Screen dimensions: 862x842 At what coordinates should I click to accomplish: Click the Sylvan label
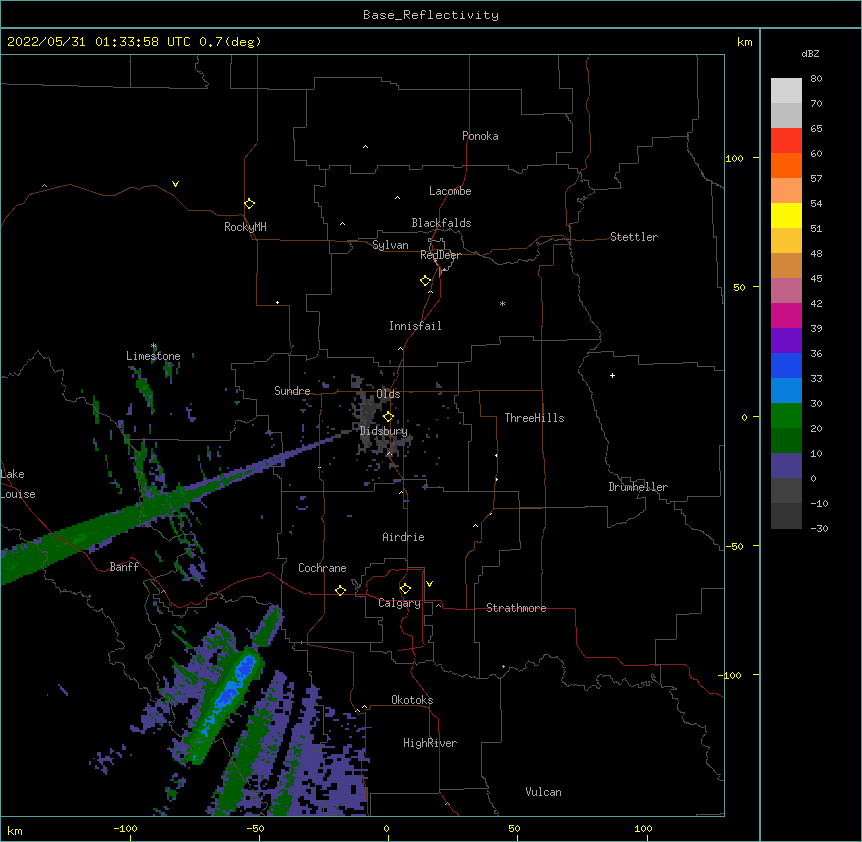[390, 245]
